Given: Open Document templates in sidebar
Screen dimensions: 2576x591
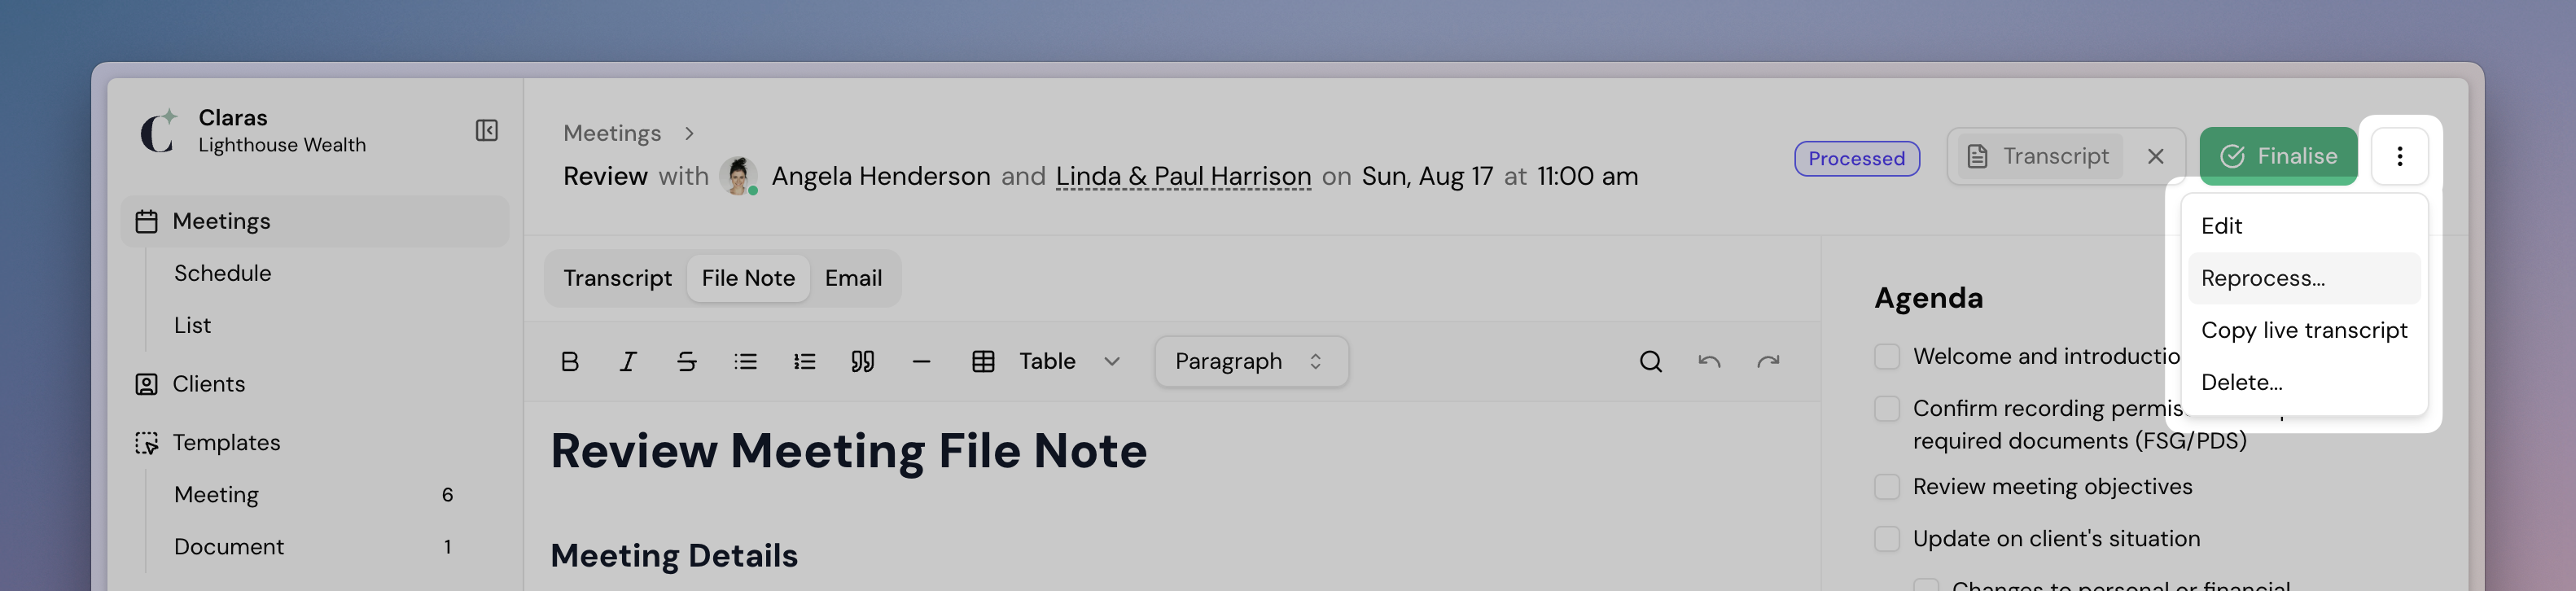Looking at the screenshot, I should pyautogui.click(x=229, y=547).
